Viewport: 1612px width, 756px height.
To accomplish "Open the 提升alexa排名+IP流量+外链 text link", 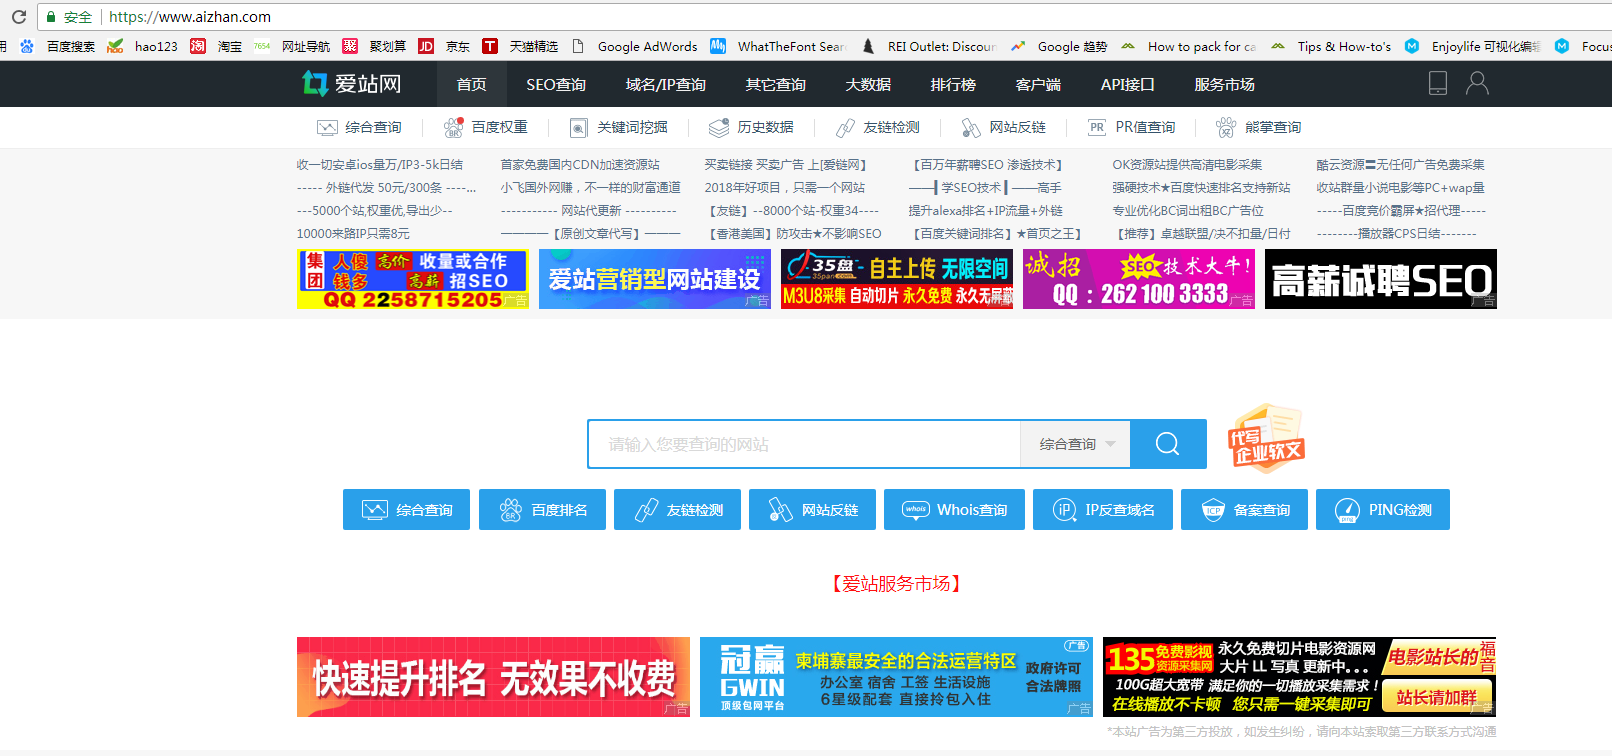I will [x=985, y=210].
